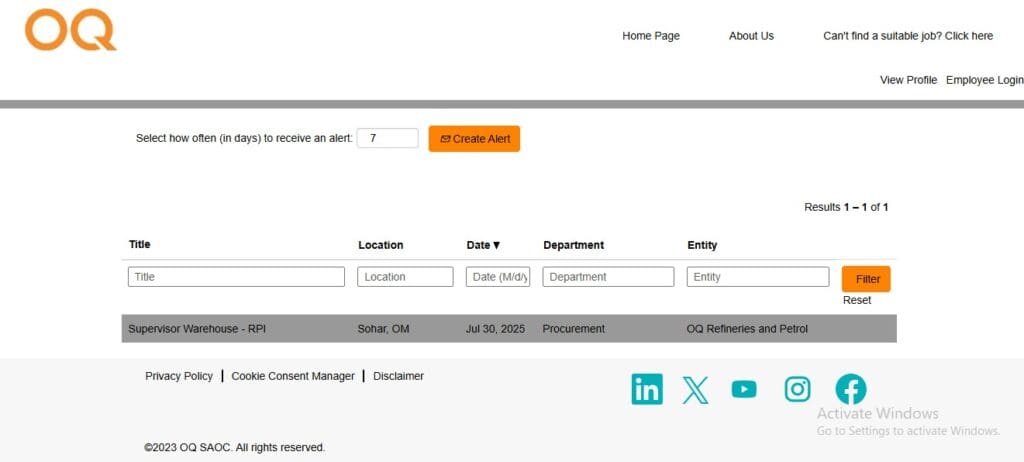Click the Create Alert button

(x=474, y=139)
